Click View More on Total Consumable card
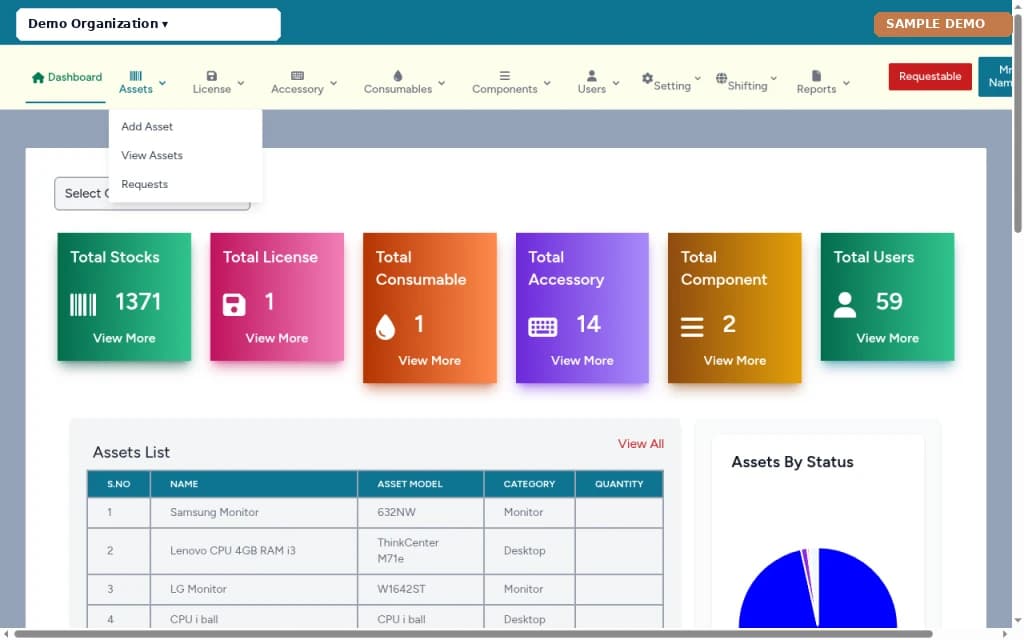Viewport: 1024px width, 640px height. point(430,360)
